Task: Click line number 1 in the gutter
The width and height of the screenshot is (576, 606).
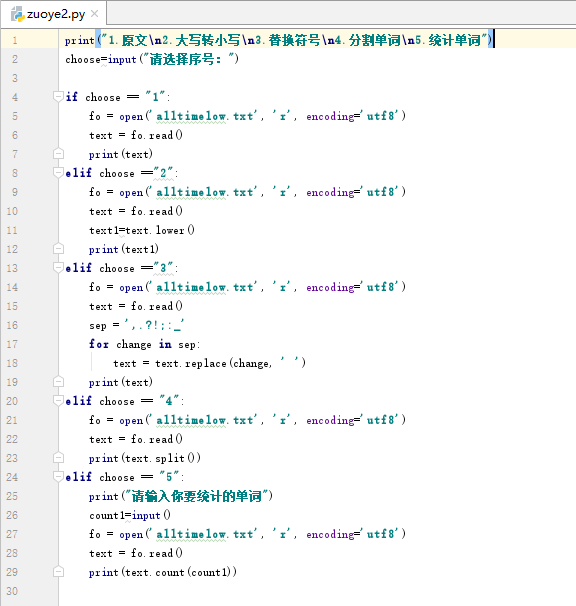Action: 15,40
